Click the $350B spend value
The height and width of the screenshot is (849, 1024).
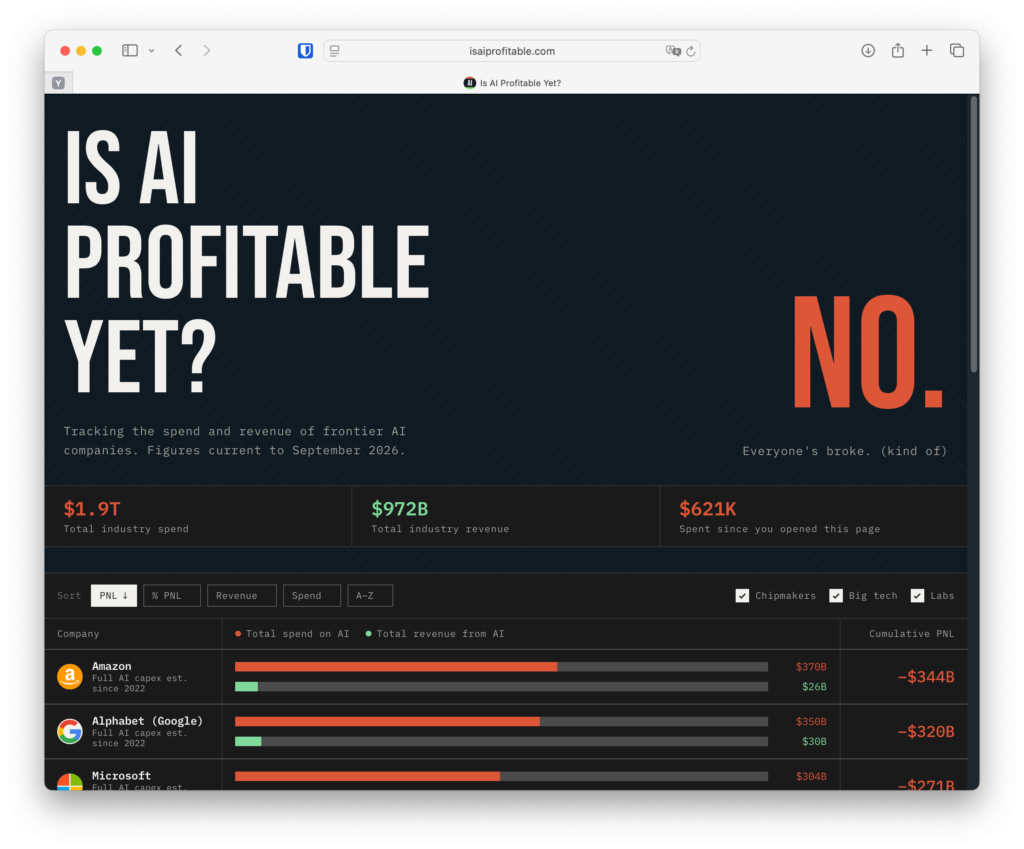click(x=811, y=722)
